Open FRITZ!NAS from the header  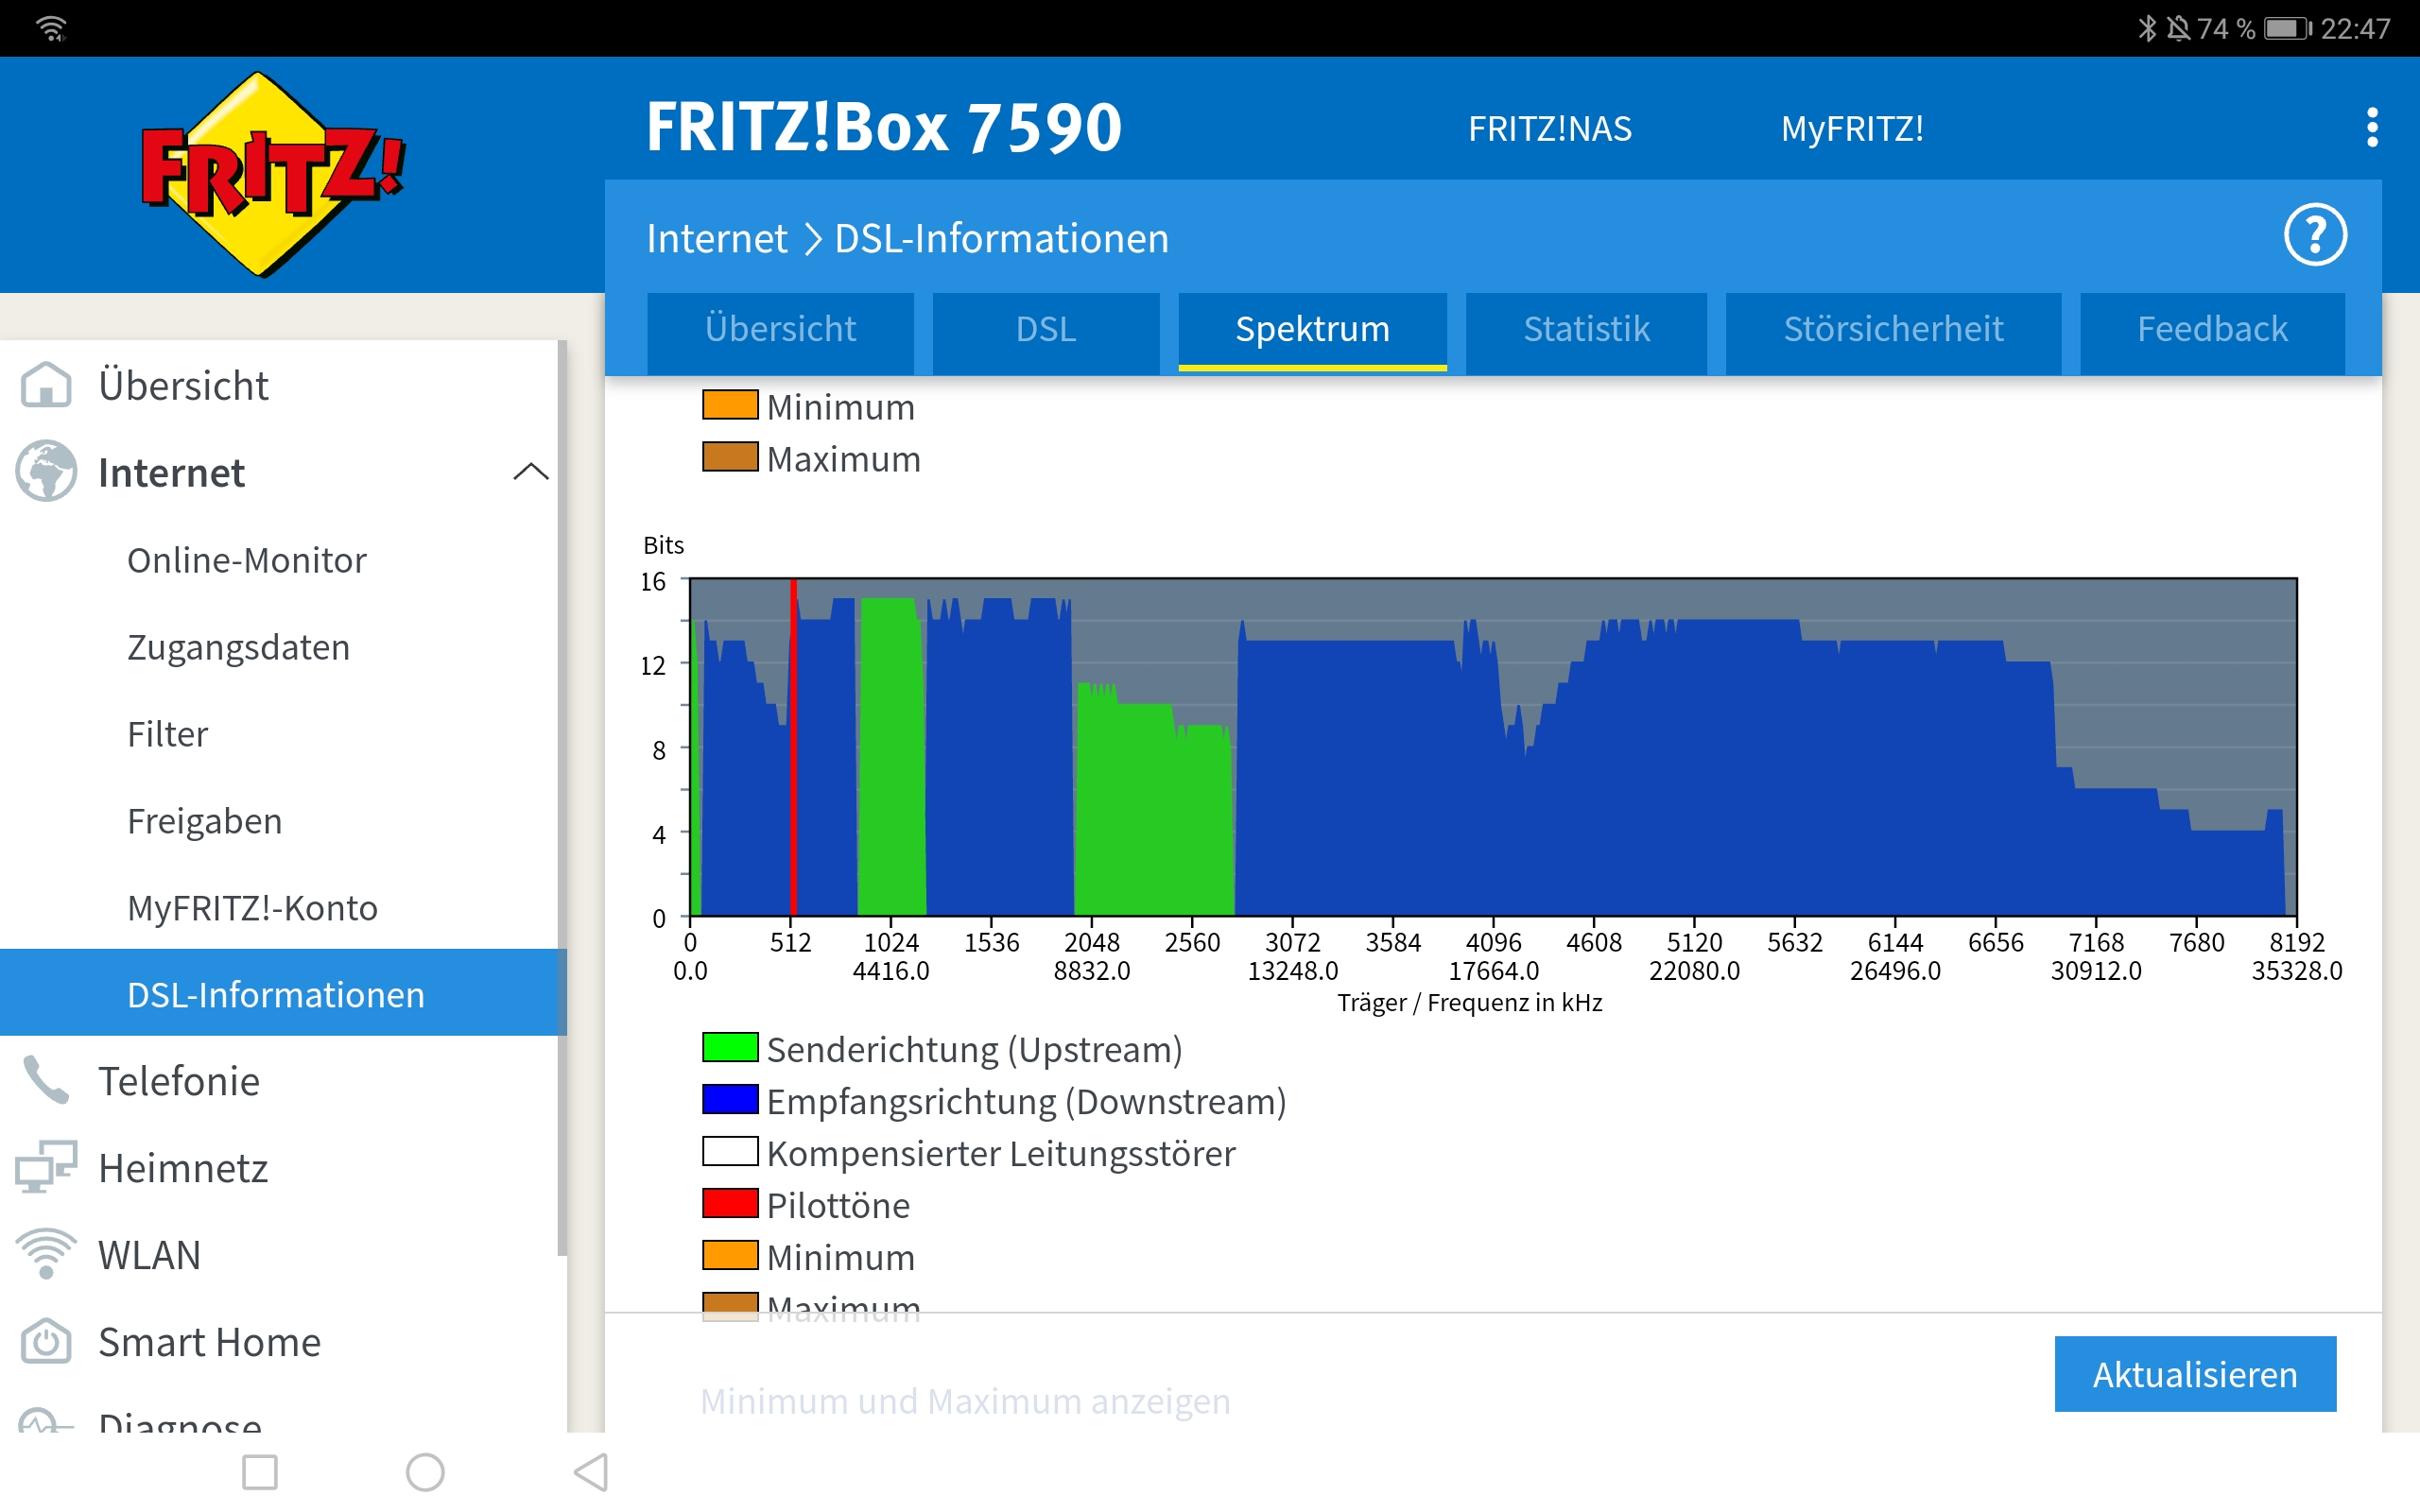[x=1550, y=129]
